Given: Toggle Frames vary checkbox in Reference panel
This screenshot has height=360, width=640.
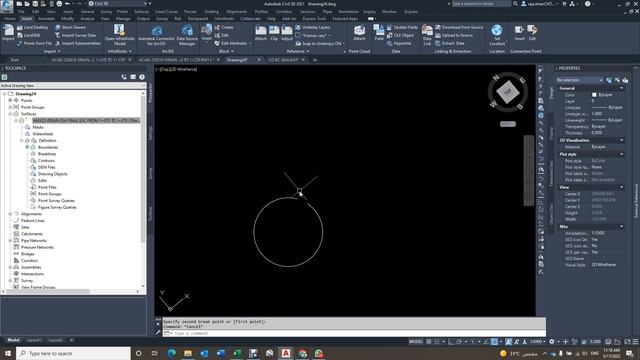Looking at the screenshot, I should [298, 36].
